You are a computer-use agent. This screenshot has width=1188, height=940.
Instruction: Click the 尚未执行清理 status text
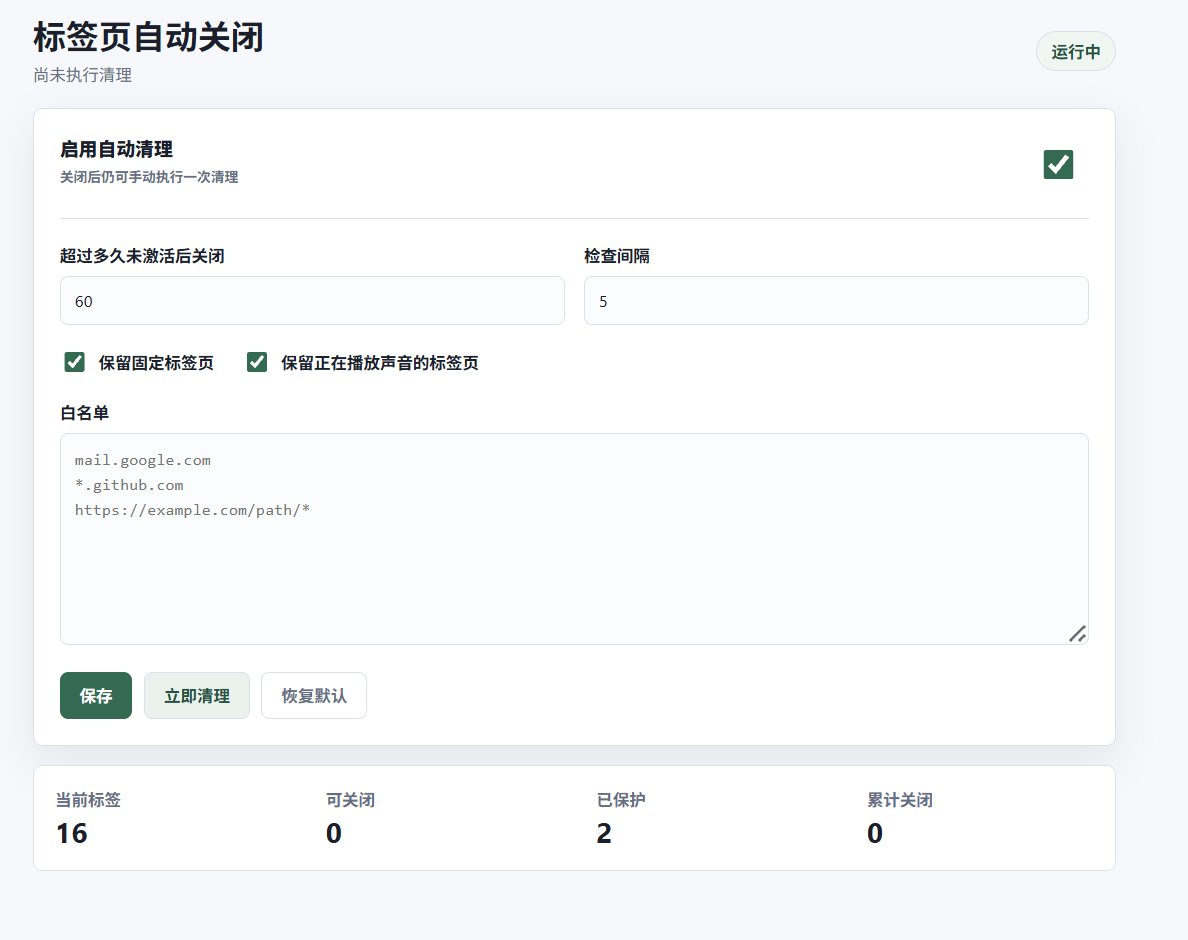[x=83, y=75]
